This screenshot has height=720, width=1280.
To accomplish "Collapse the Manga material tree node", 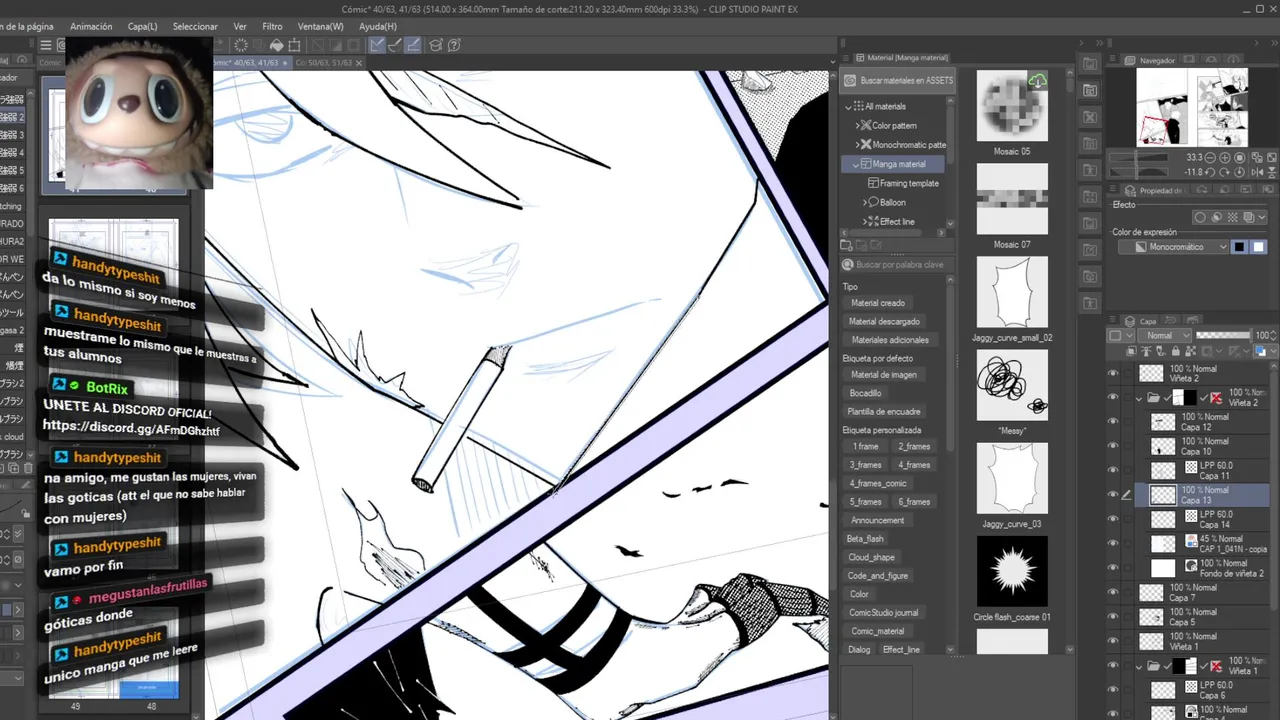I will (x=857, y=164).
